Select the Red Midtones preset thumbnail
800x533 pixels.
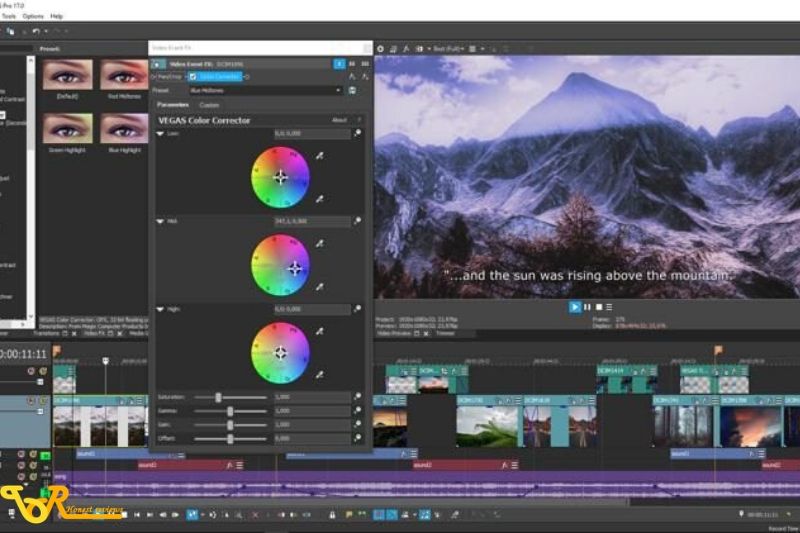(124, 74)
